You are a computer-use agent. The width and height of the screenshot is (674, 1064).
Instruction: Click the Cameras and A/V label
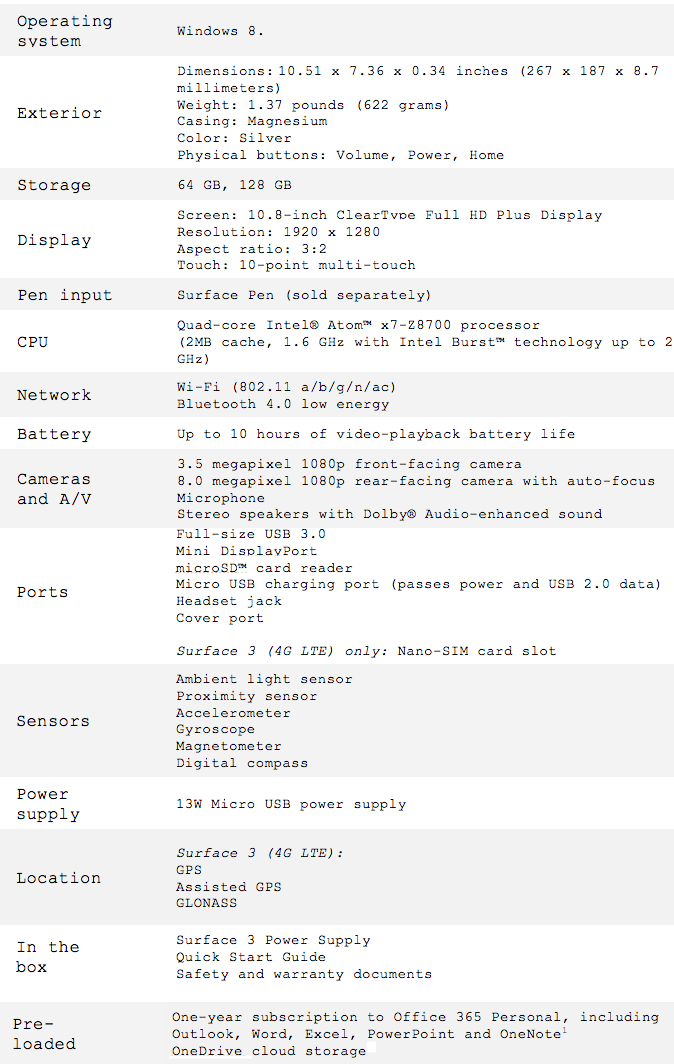click(54, 489)
